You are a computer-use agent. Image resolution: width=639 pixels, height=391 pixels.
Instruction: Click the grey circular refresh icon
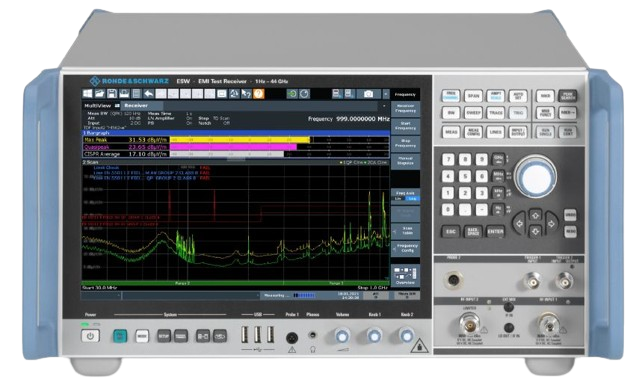coord(304,94)
